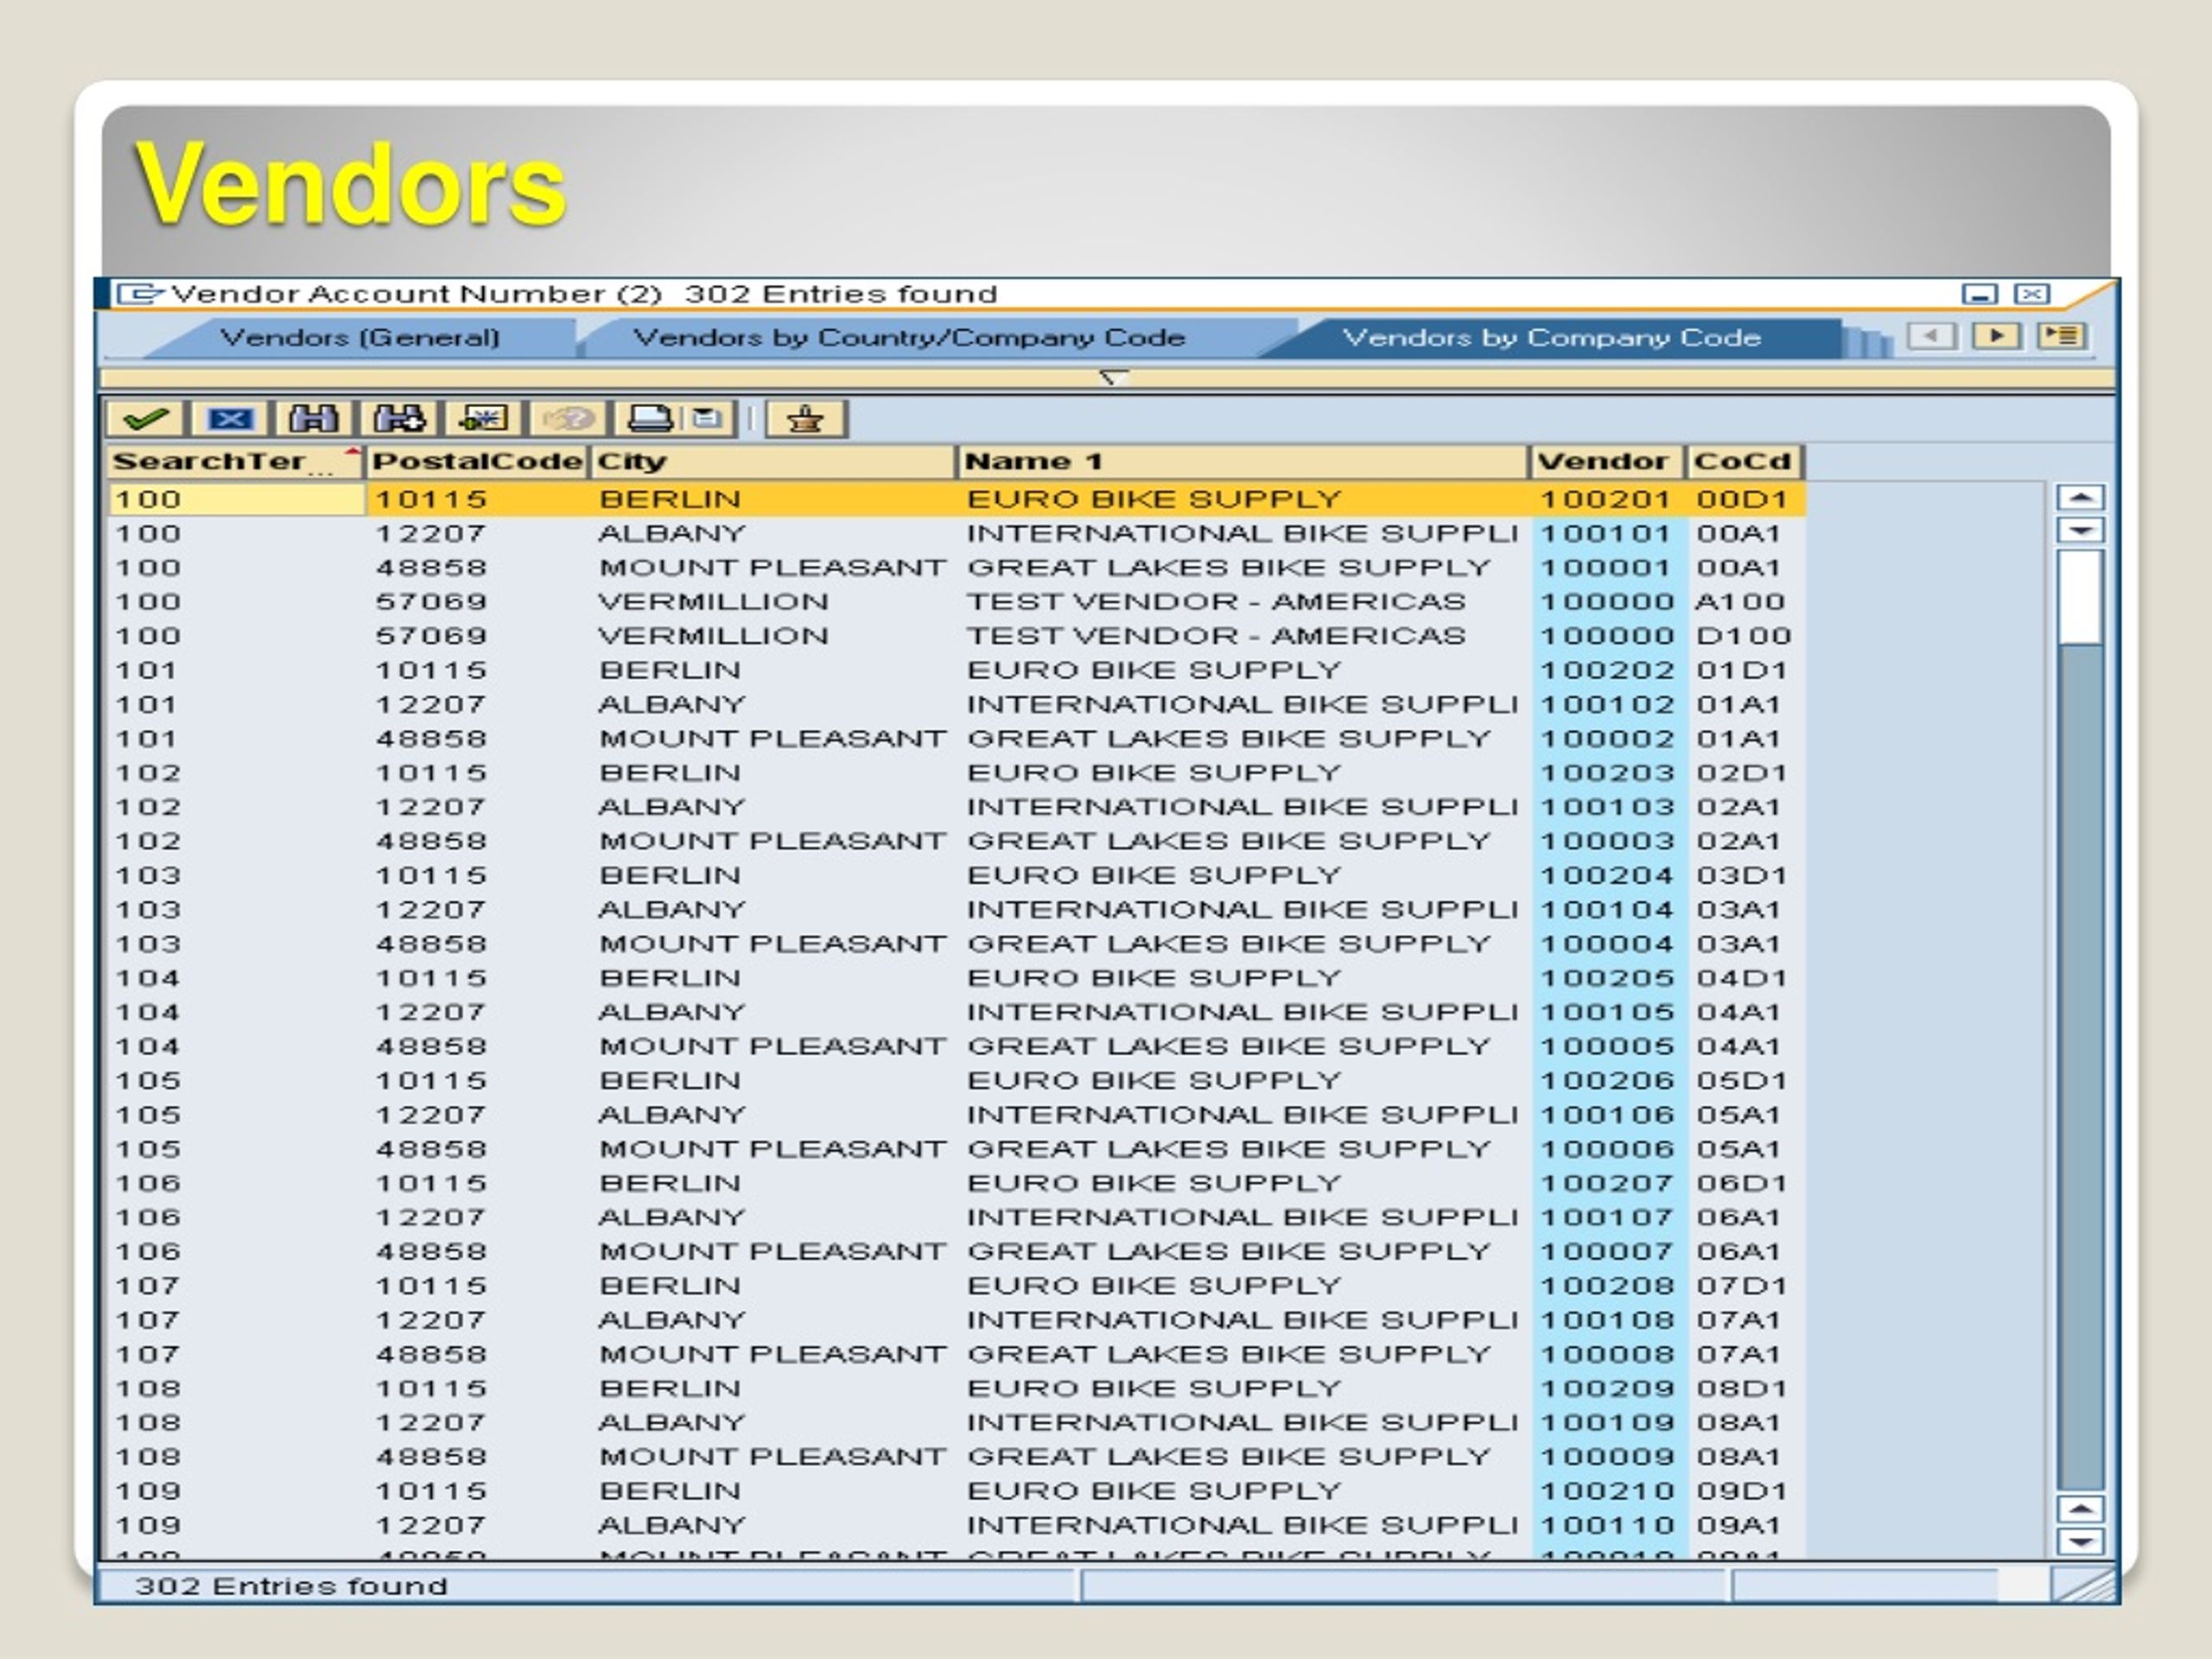Select vendor number 100108

(1606, 1319)
